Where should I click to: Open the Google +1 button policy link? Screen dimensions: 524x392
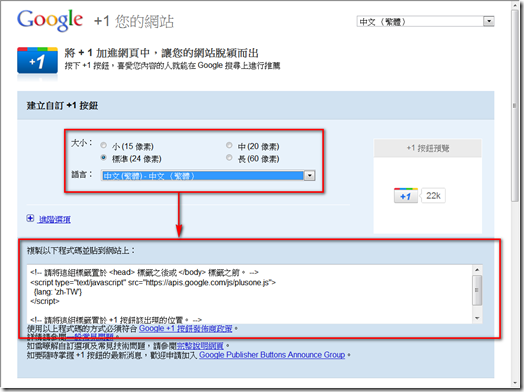(185, 329)
